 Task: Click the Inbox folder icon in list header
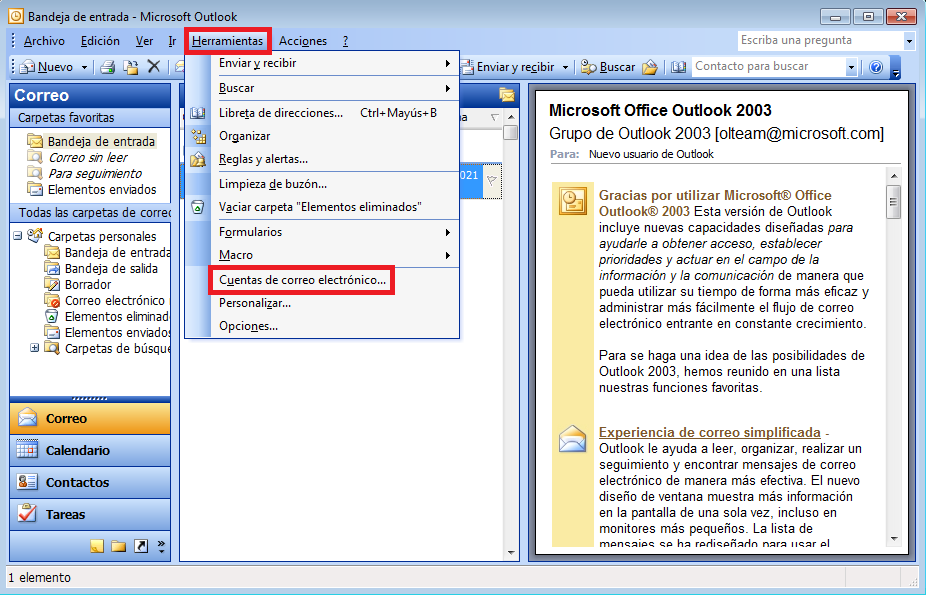507,95
